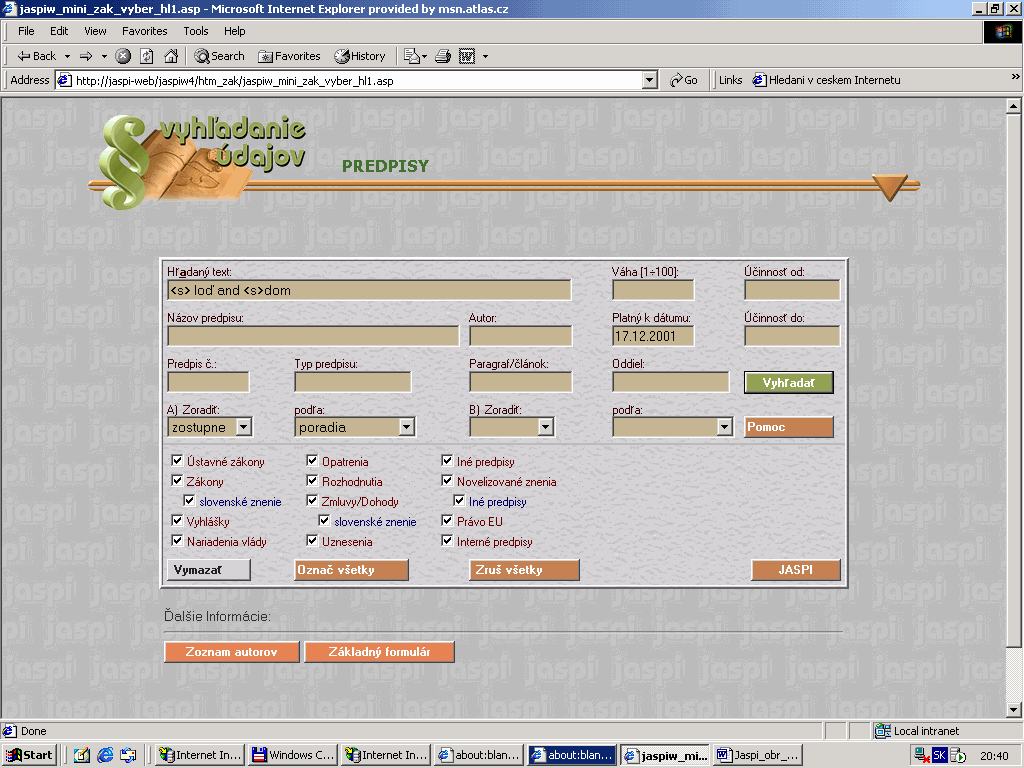Click the Forward arrow toolbar button
The image size is (1024, 768).
[86, 56]
